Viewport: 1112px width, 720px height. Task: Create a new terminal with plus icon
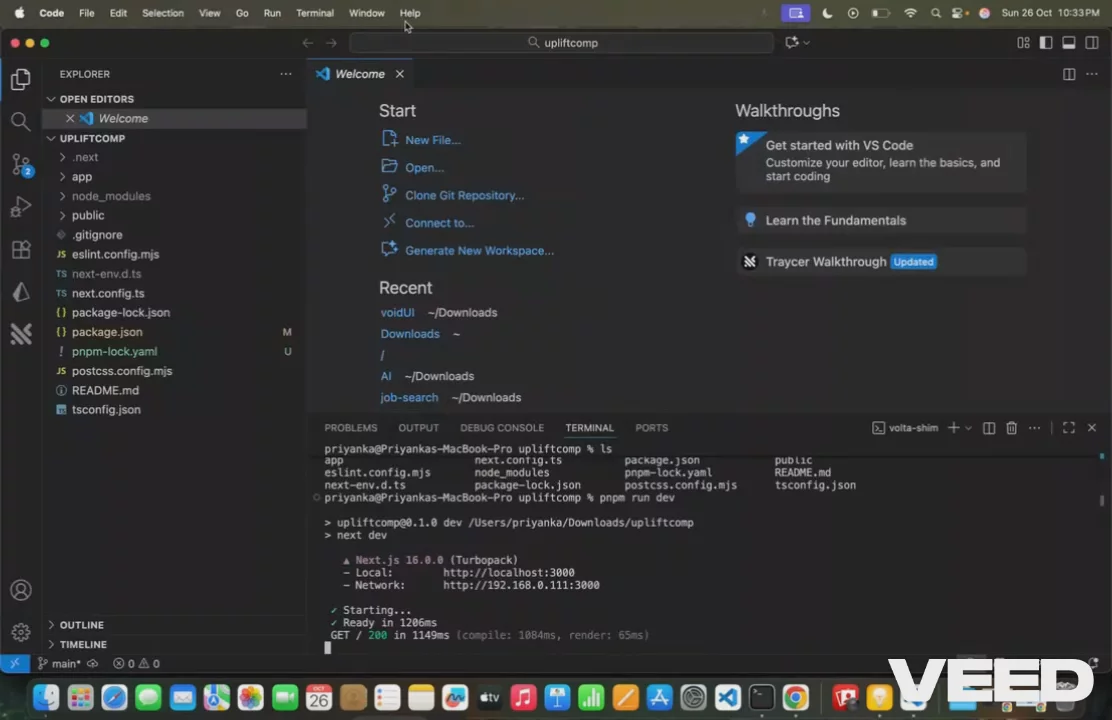953,428
